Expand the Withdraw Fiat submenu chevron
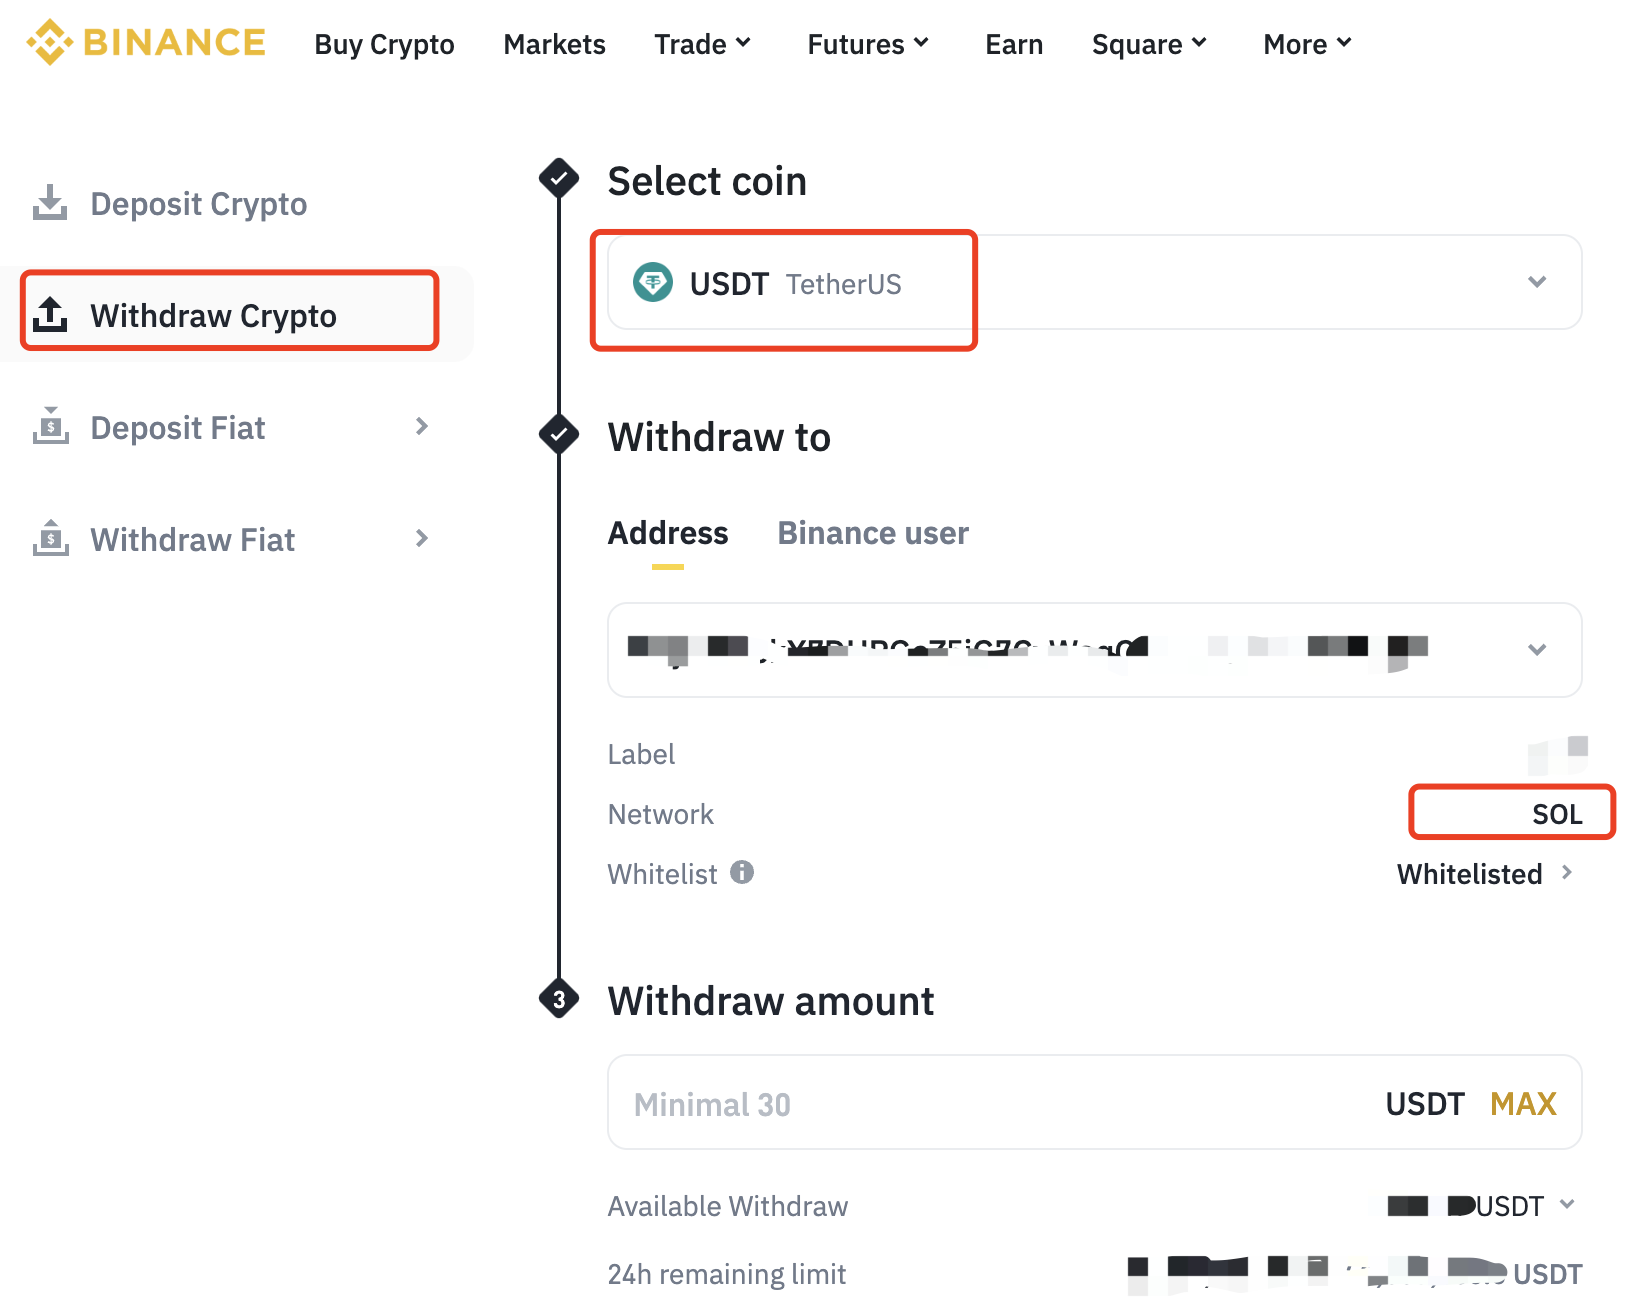 click(x=422, y=538)
